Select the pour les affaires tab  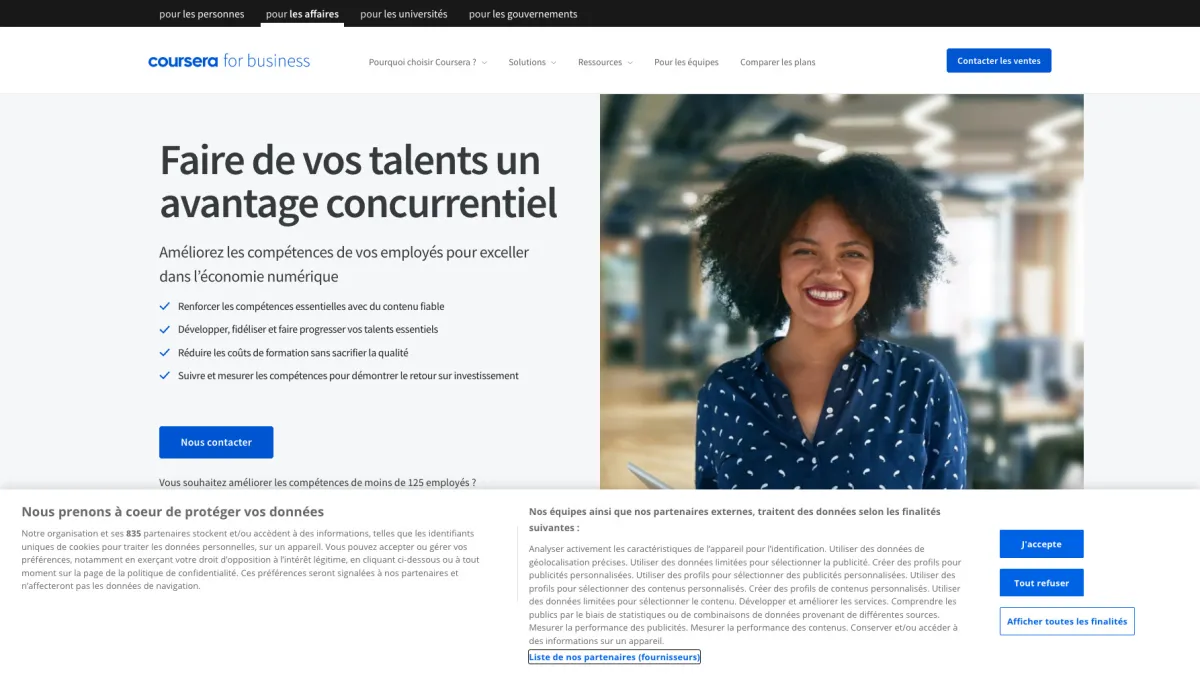(302, 14)
